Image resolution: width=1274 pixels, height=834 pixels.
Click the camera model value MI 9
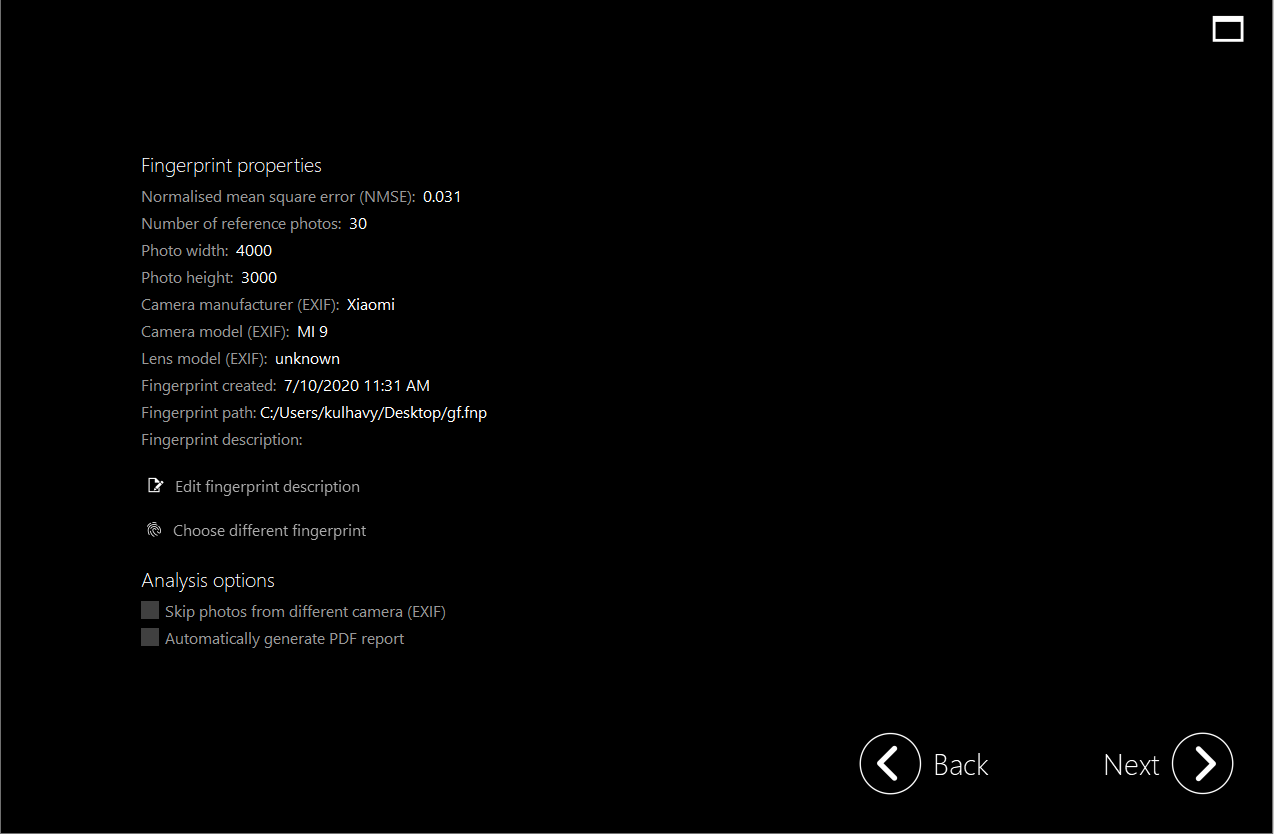[x=312, y=331]
